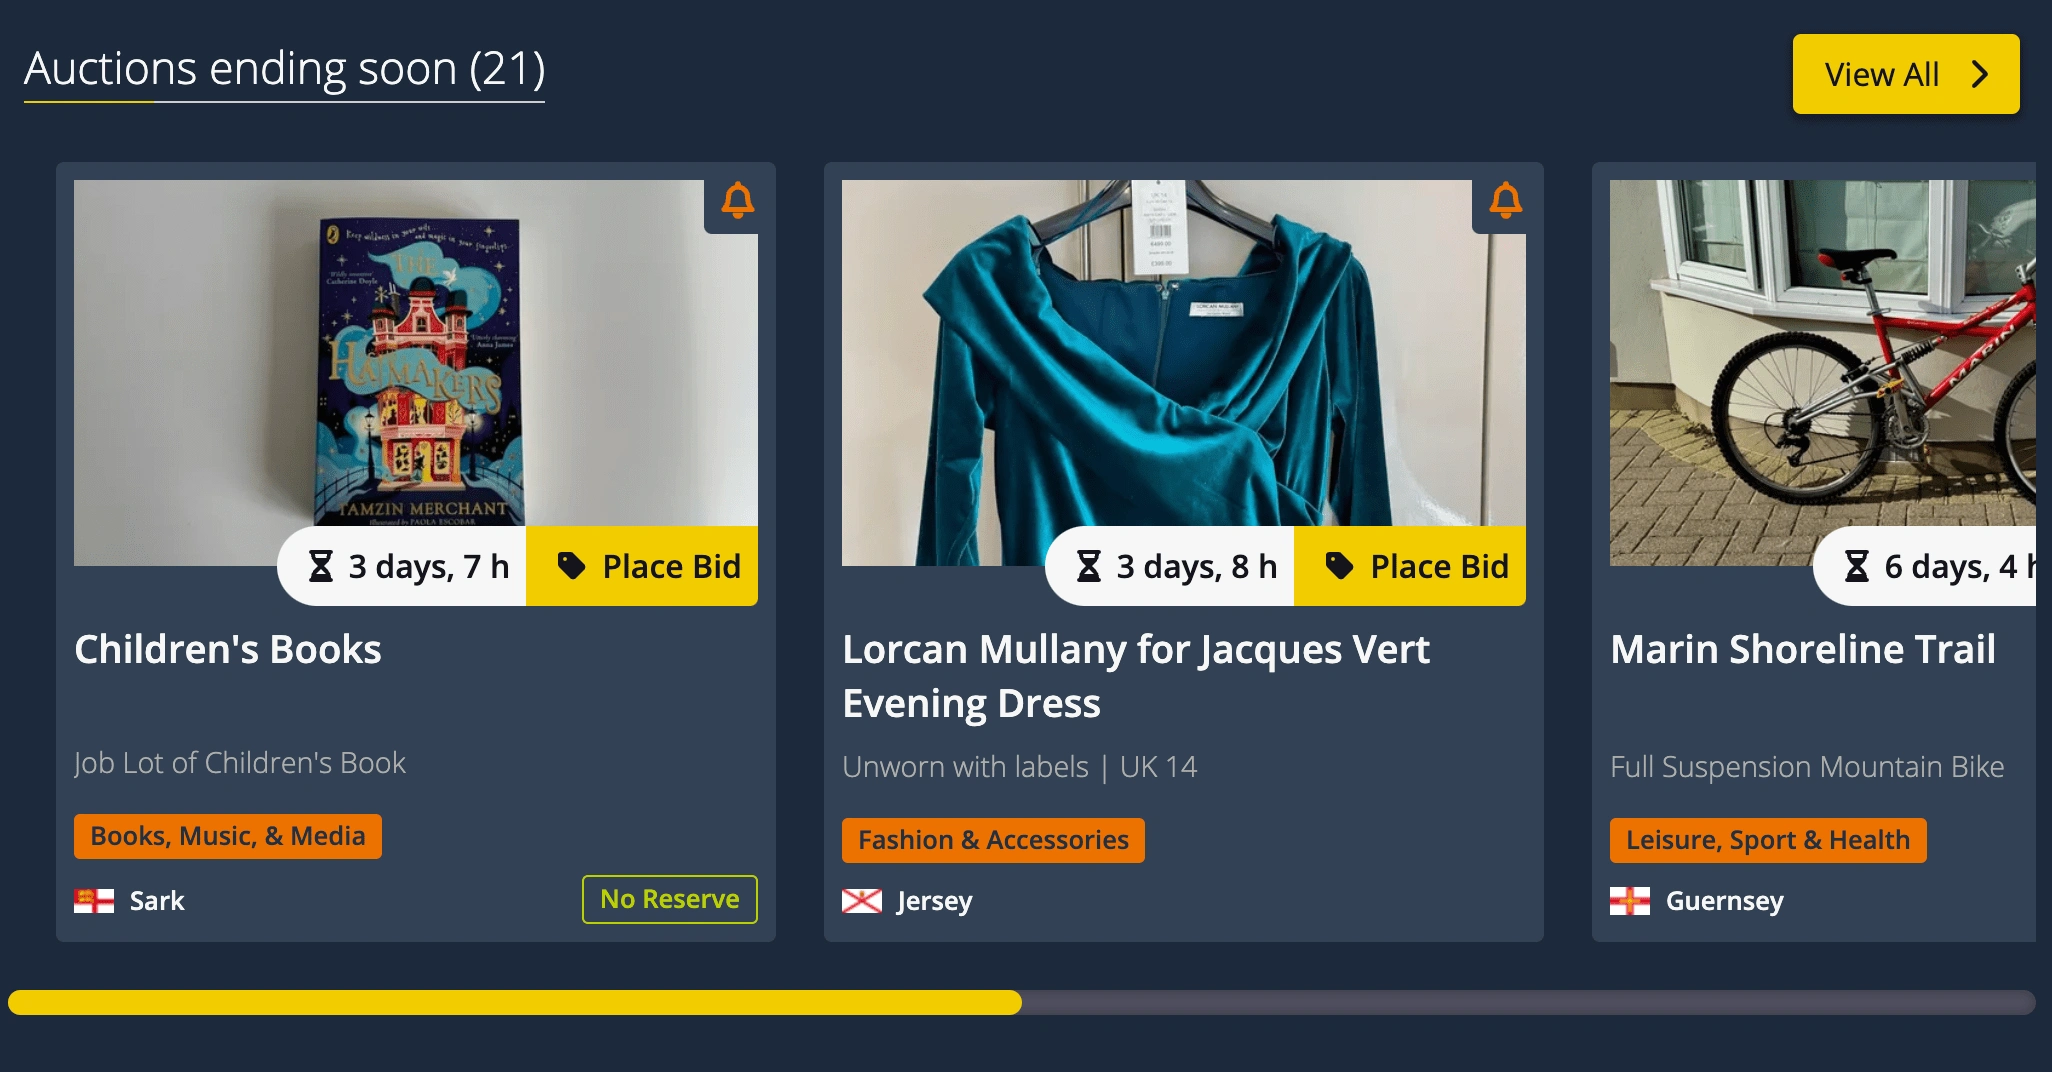This screenshot has width=2052, height=1072.
Task: Open the Children's Books listing title
Action: coord(228,650)
